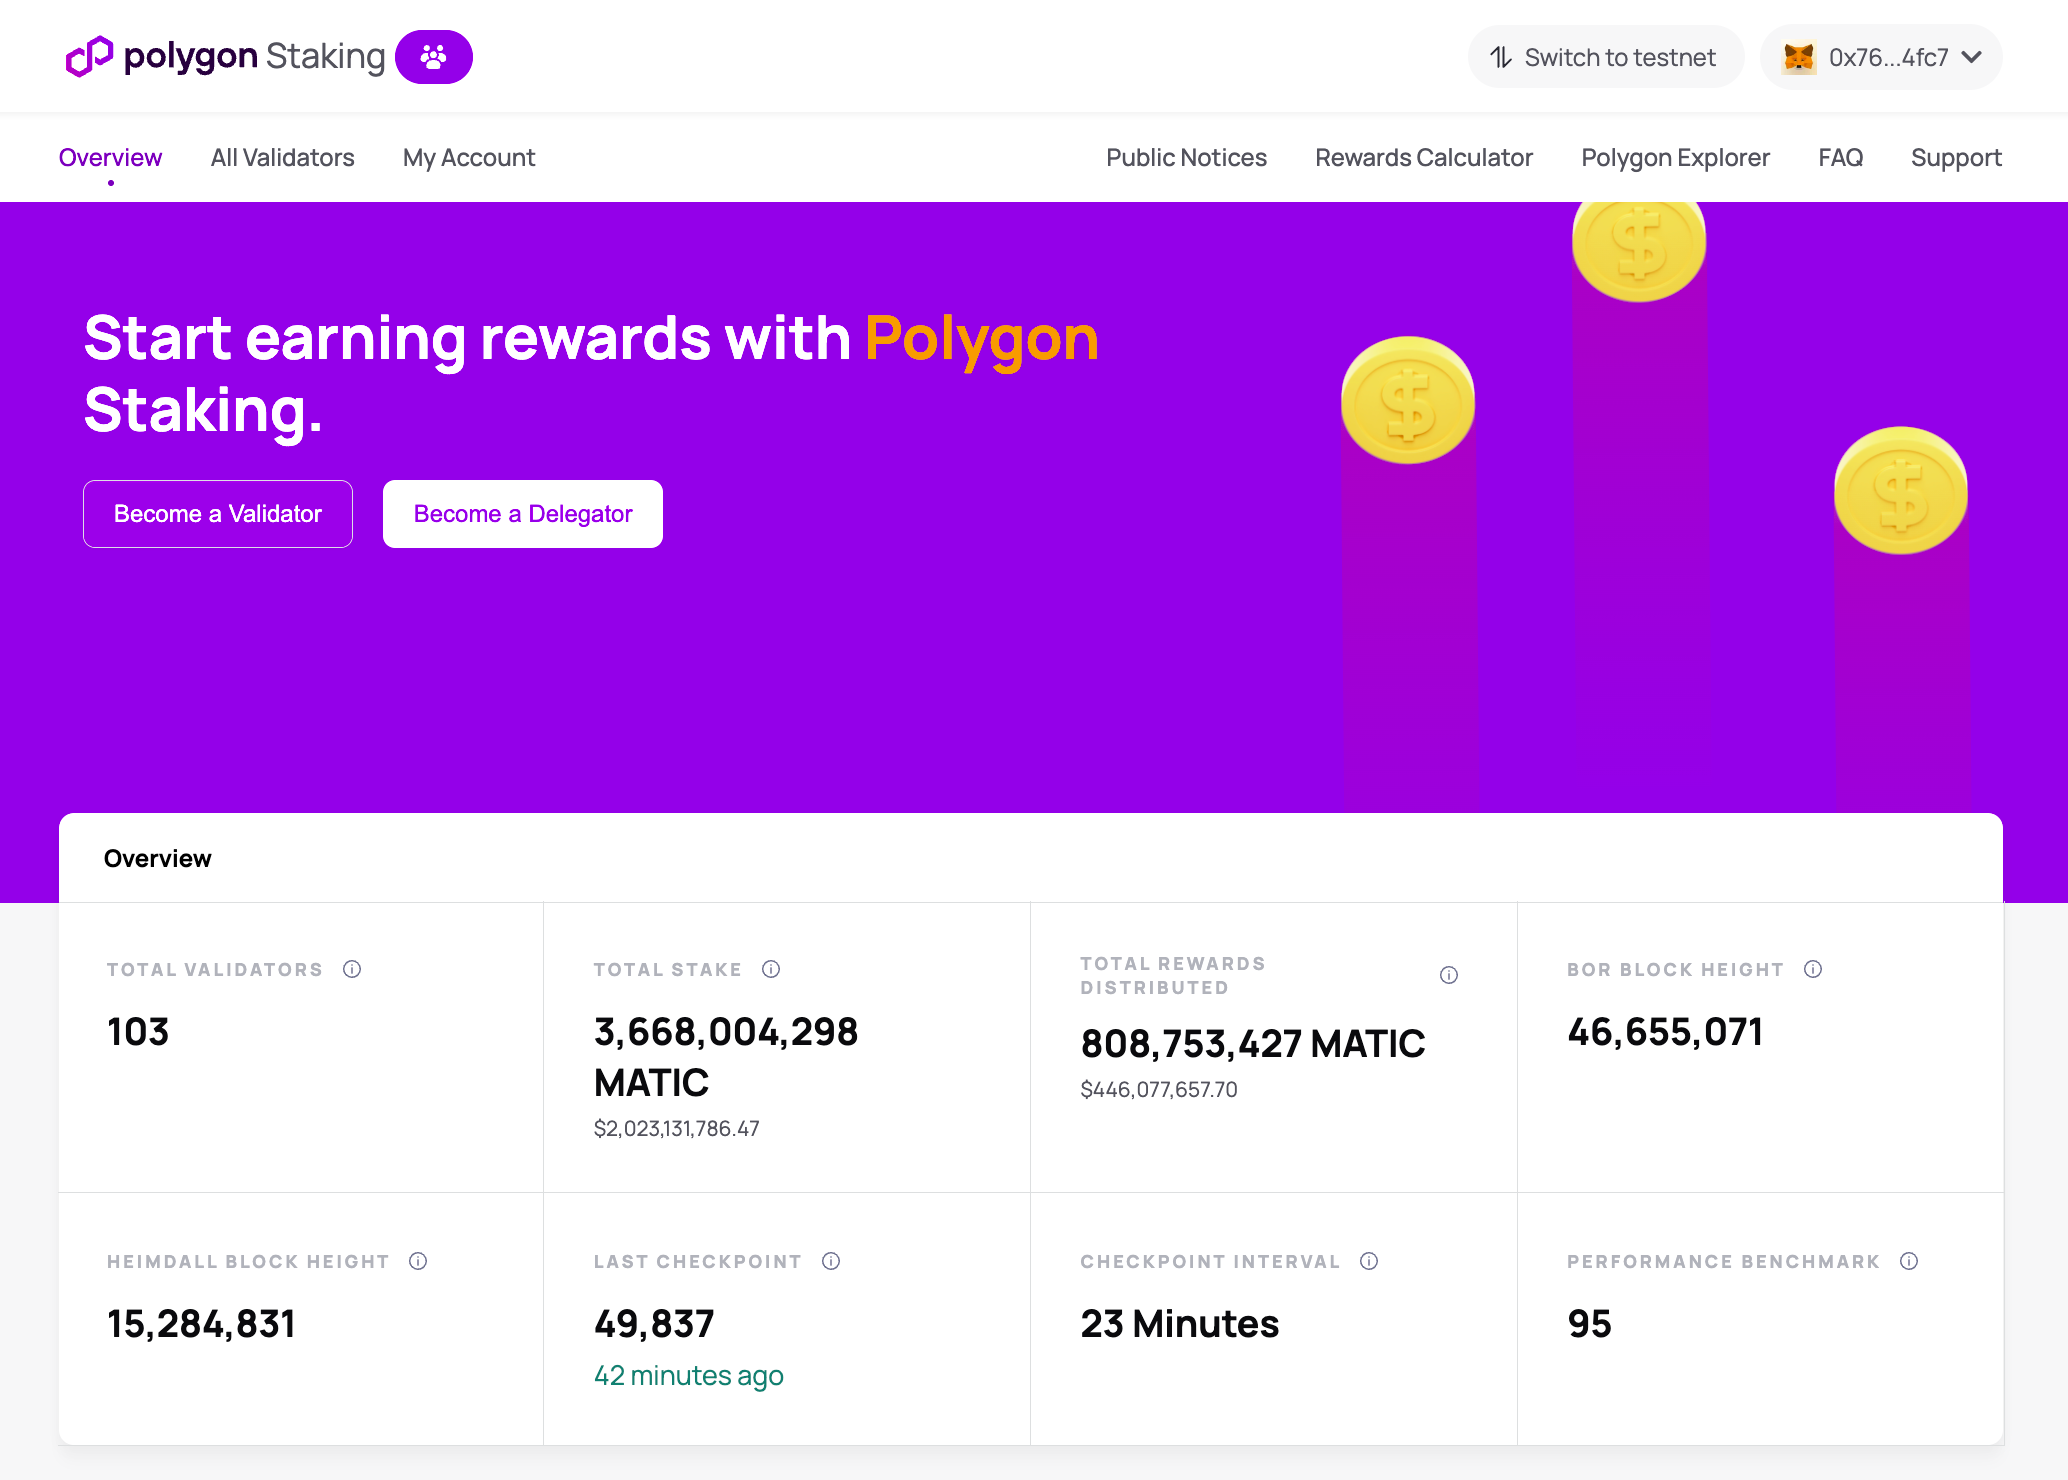The image size is (2068, 1480).
Task: Click the Become a Delegator button
Action: [x=522, y=513]
